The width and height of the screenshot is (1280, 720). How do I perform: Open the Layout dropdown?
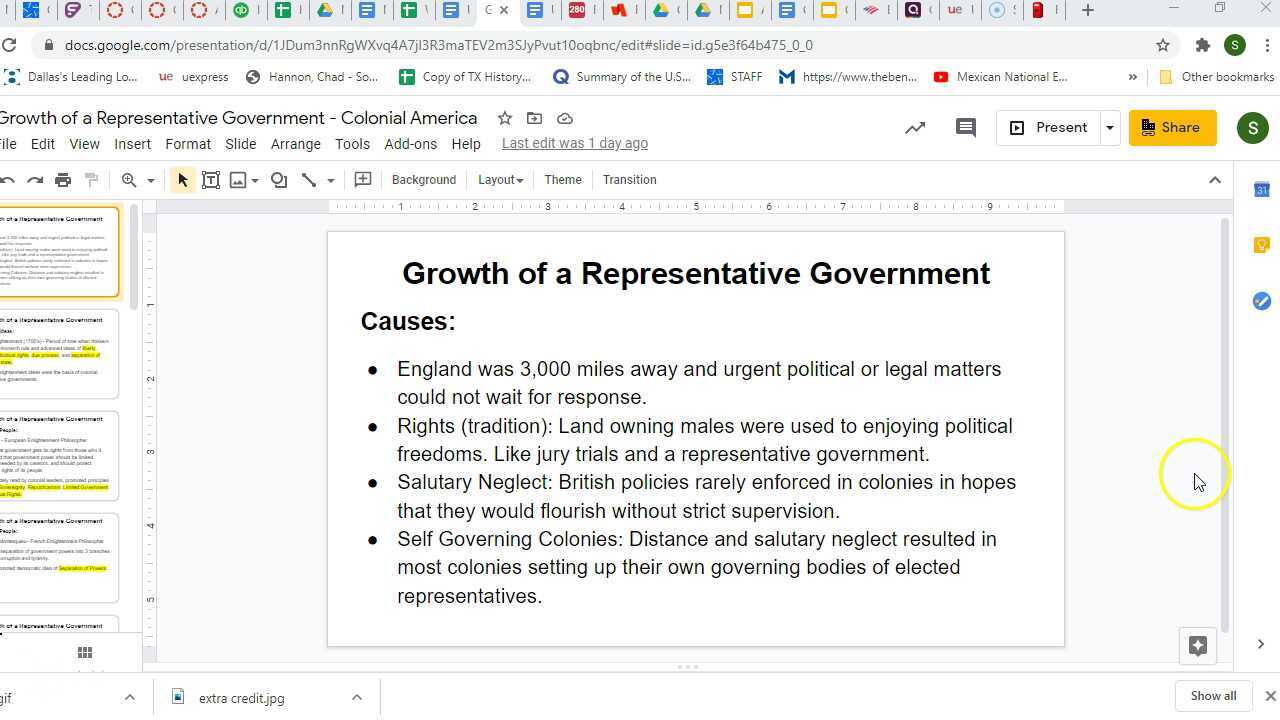click(500, 180)
